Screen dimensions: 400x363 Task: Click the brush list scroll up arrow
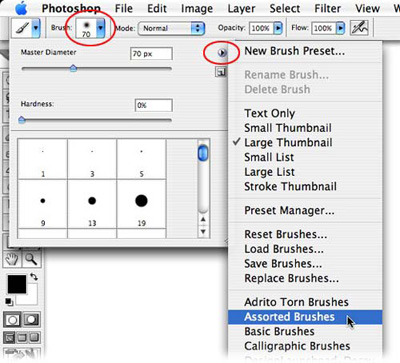click(x=203, y=220)
